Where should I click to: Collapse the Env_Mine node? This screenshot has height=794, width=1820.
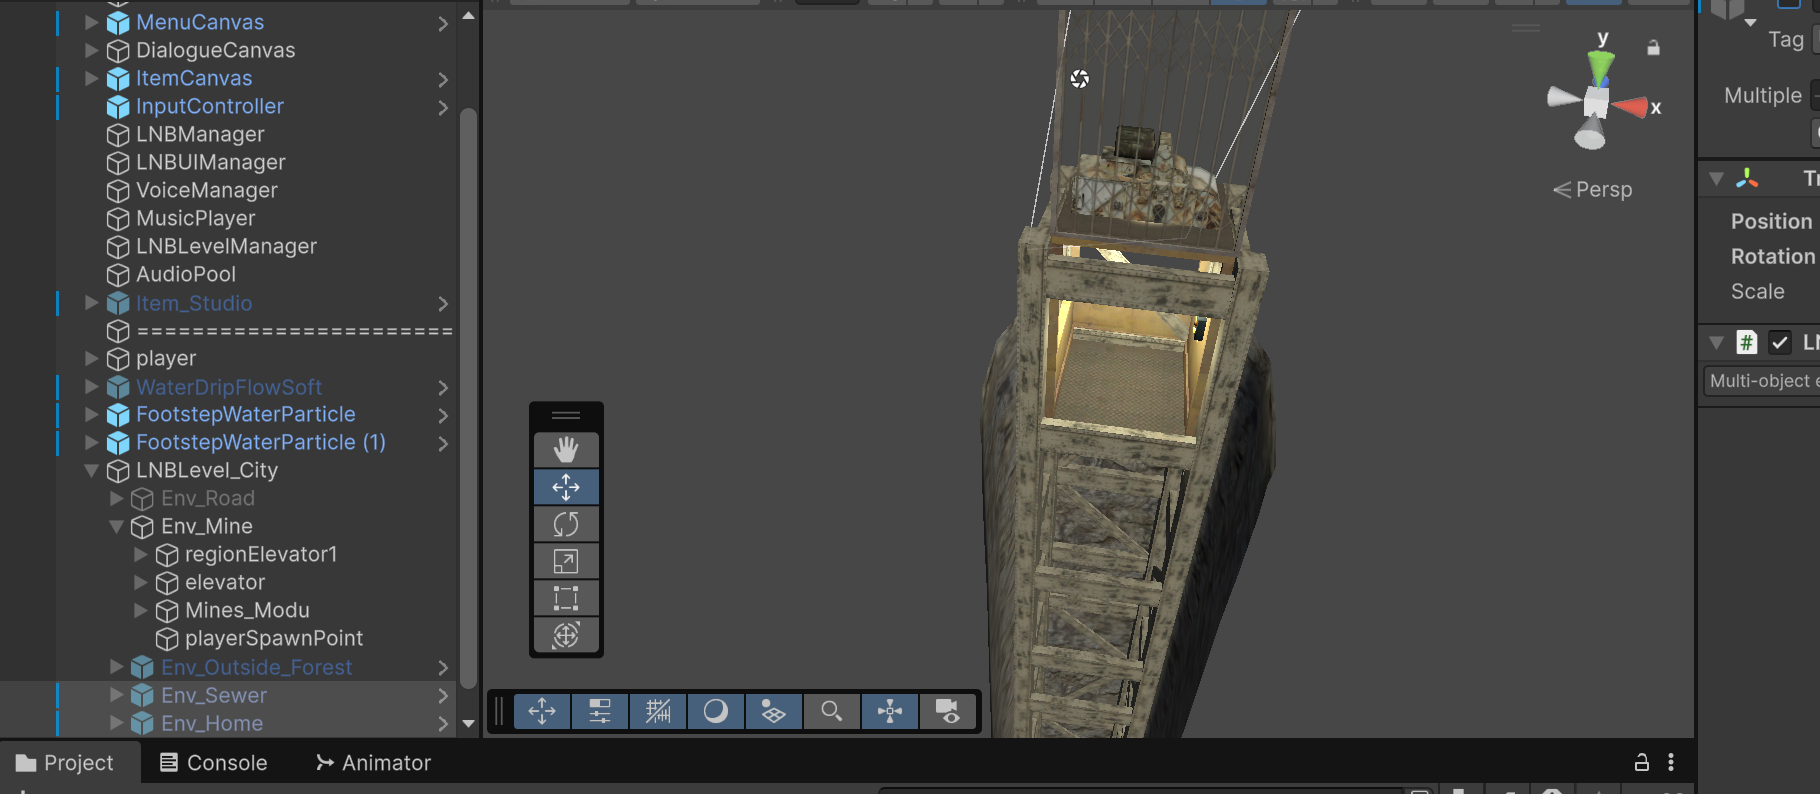coord(117,526)
